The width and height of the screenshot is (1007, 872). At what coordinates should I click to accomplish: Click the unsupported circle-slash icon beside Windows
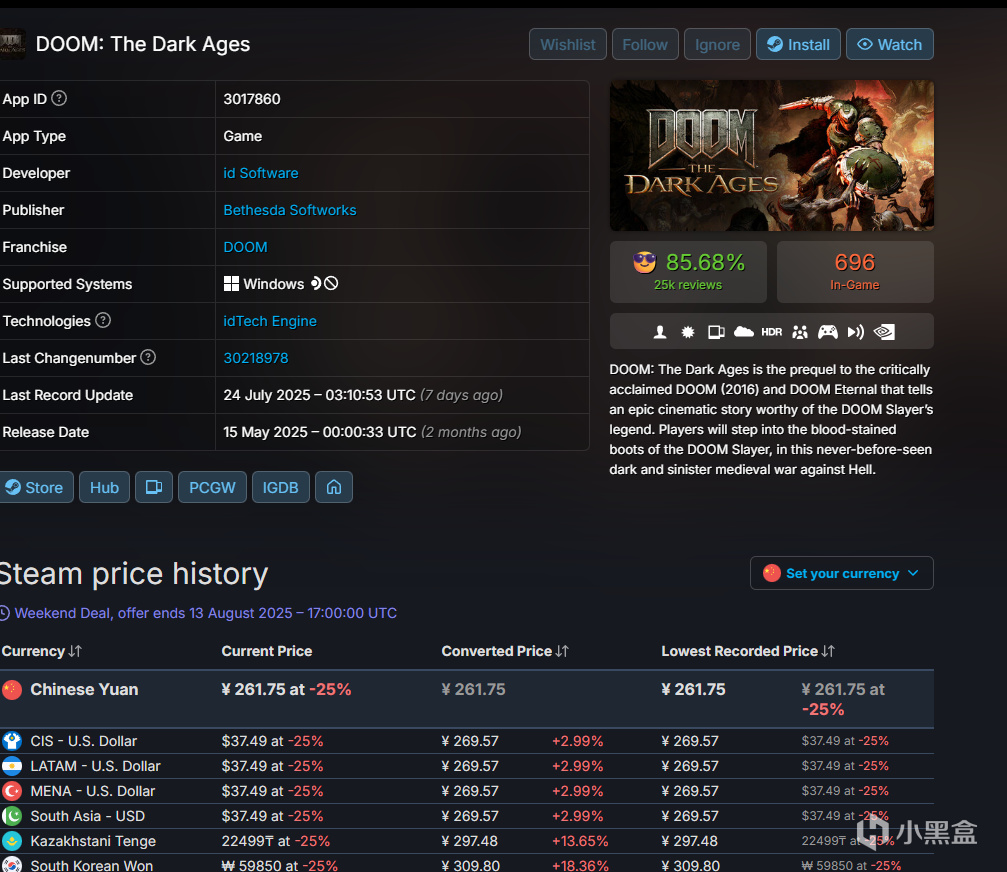pyautogui.click(x=331, y=283)
